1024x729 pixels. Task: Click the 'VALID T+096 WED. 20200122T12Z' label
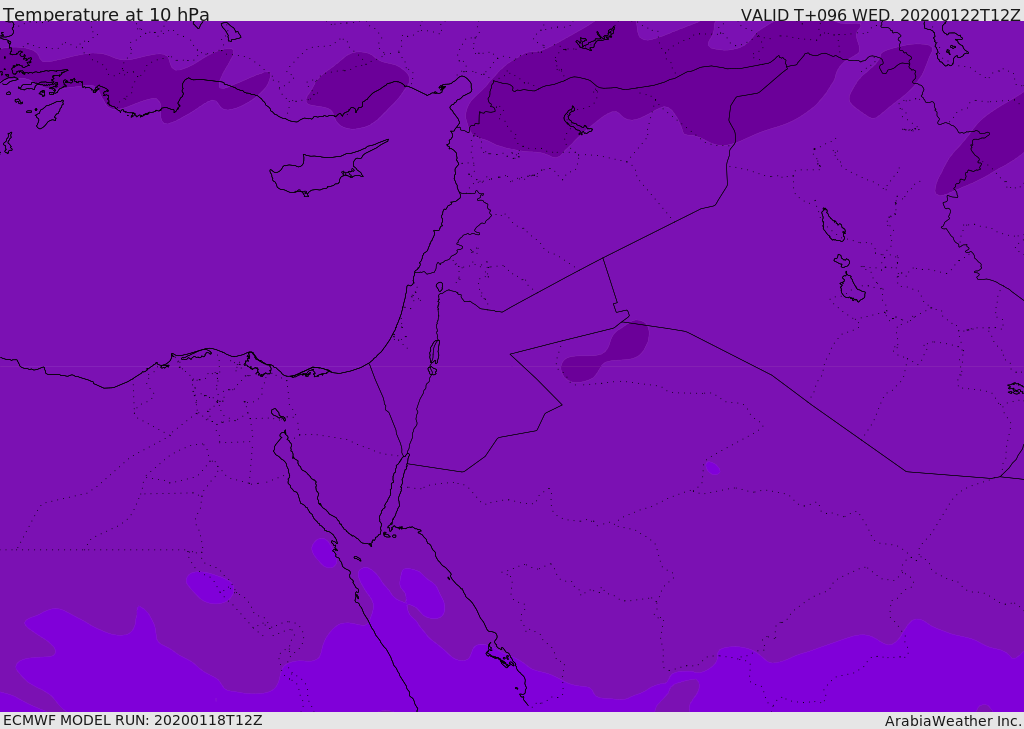(880, 15)
